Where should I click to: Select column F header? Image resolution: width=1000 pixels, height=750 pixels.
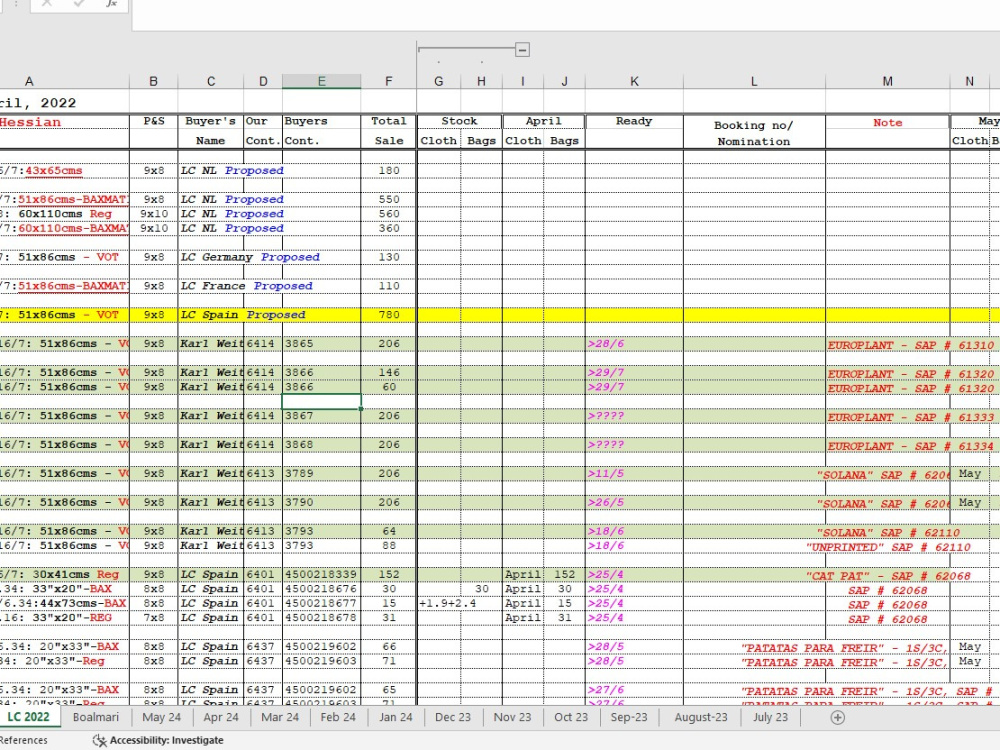click(x=388, y=81)
